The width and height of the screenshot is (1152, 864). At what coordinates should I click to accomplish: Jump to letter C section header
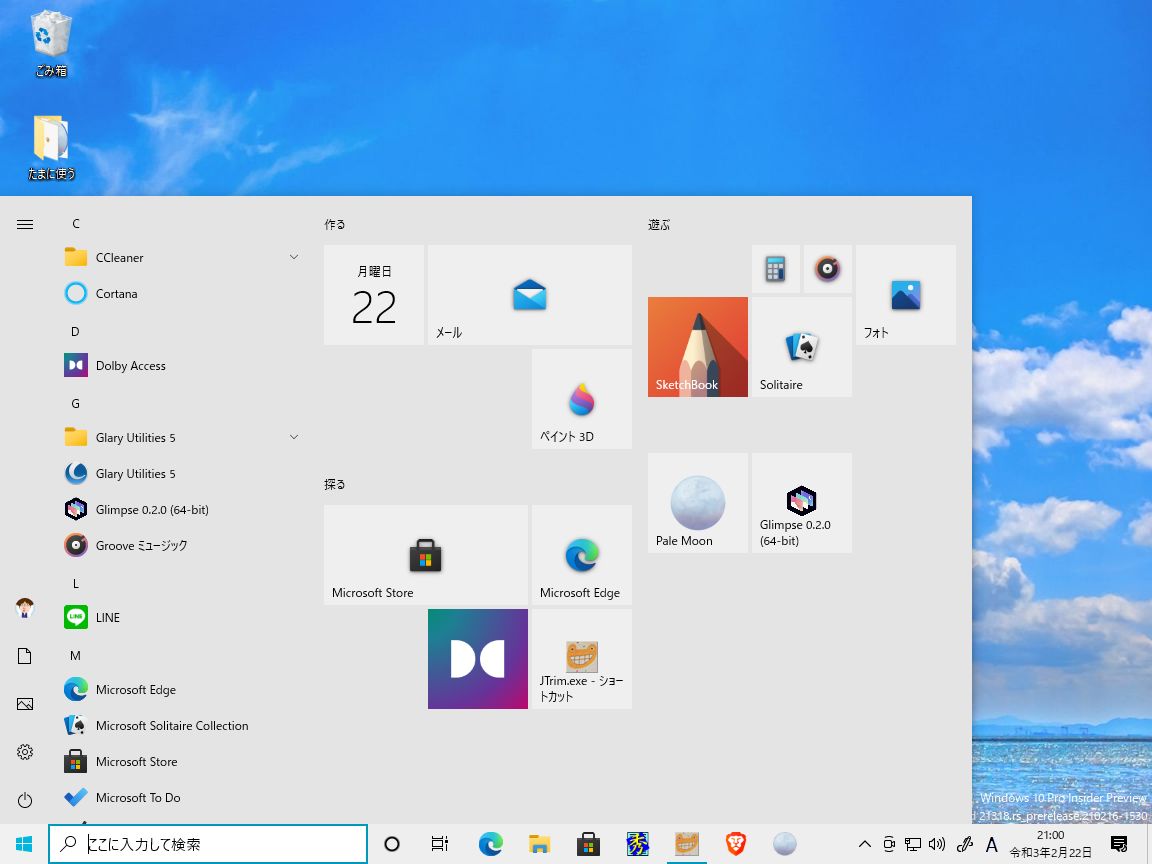click(76, 223)
